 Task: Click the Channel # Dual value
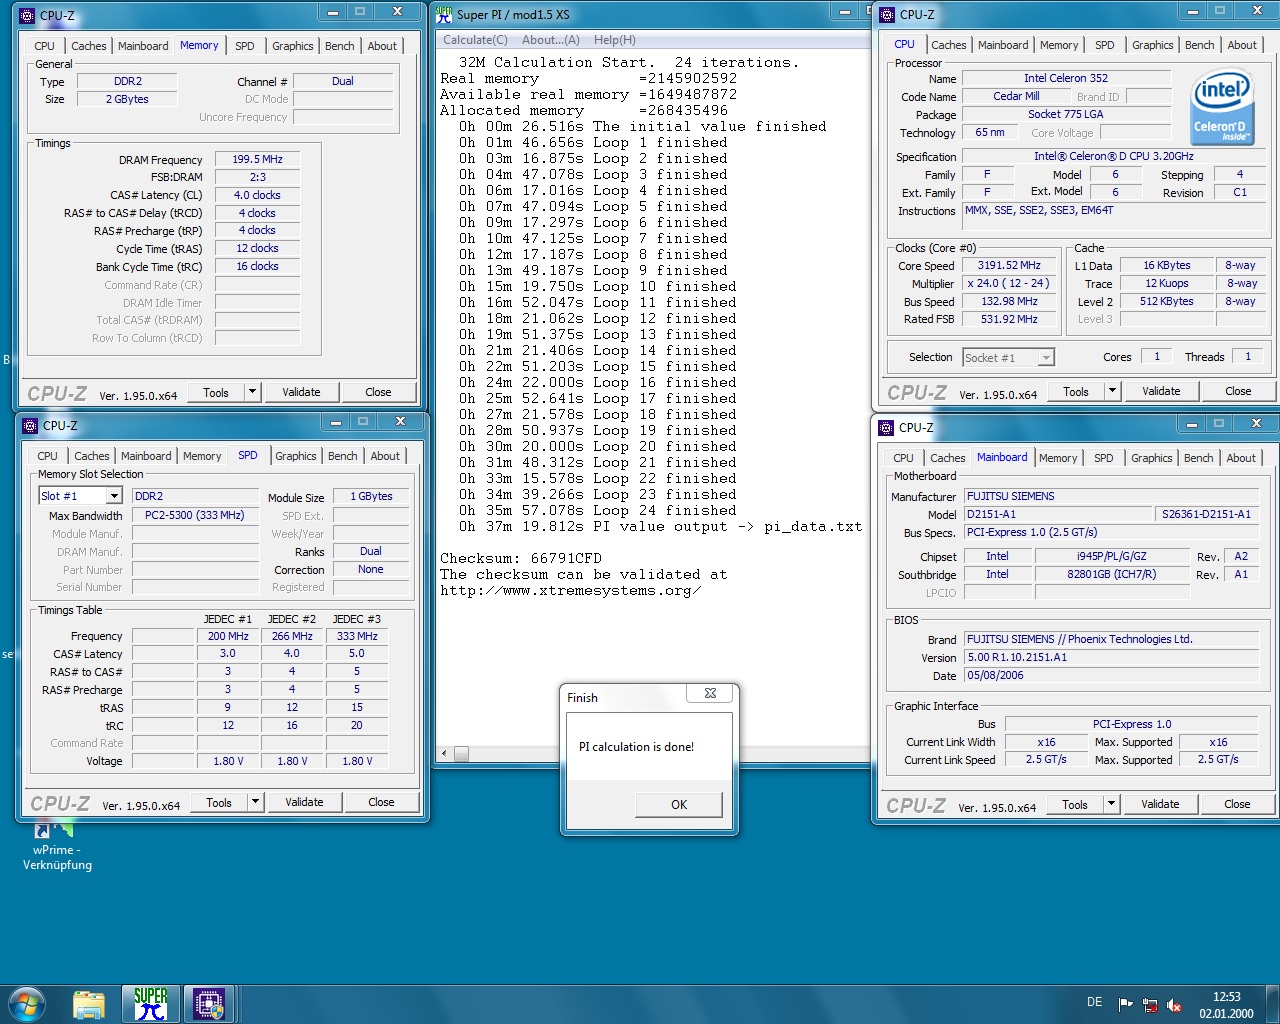click(x=343, y=82)
